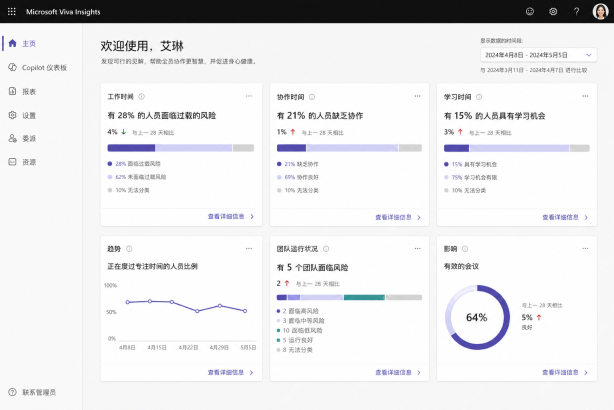Click the 3 面临中等风险 legend item
Viewport: 614px width, 410px height.
300,320
